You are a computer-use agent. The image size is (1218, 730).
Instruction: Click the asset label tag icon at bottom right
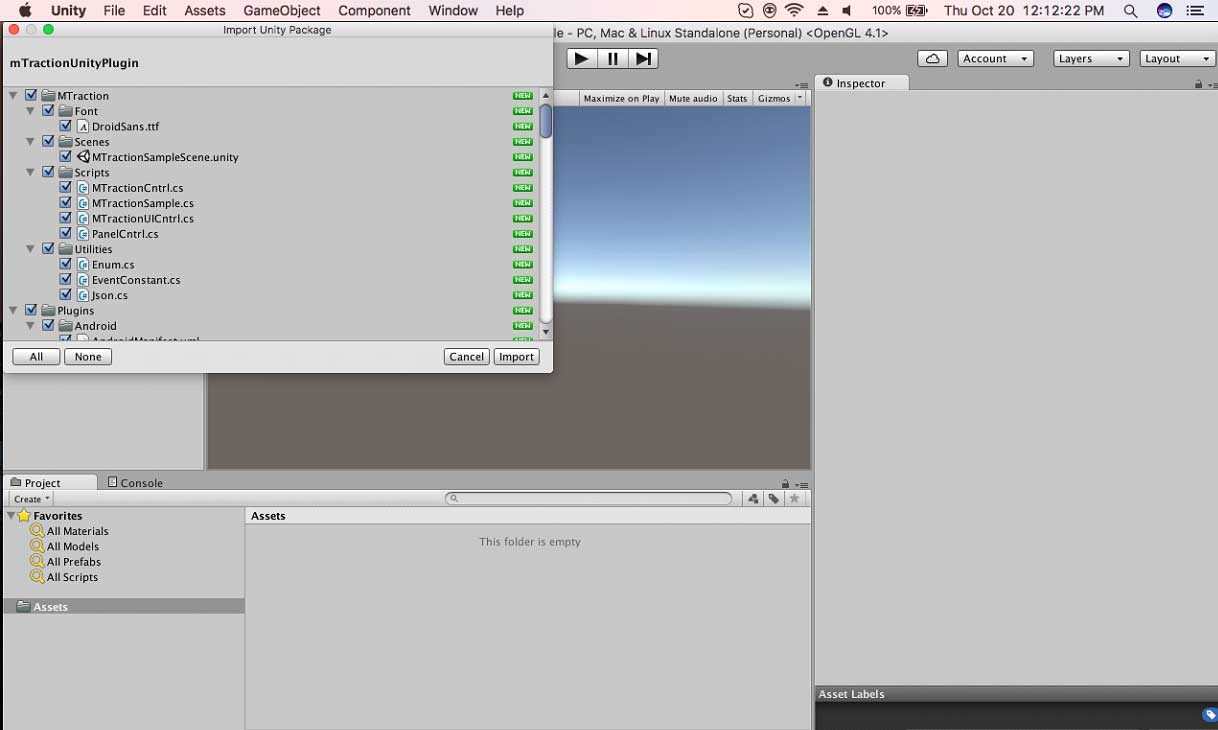(1209, 714)
